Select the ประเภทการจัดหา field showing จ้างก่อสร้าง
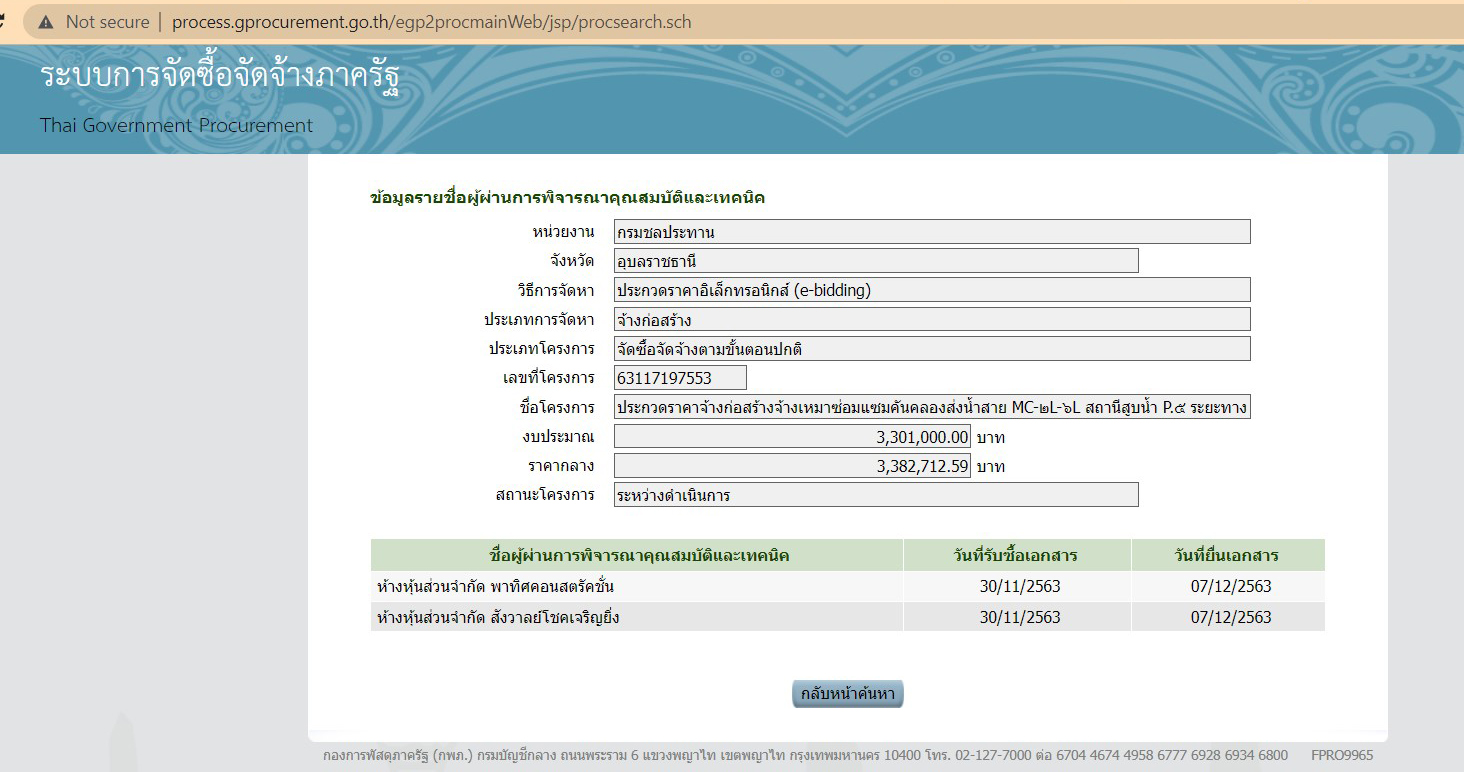This screenshot has width=1464, height=772. click(x=931, y=320)
